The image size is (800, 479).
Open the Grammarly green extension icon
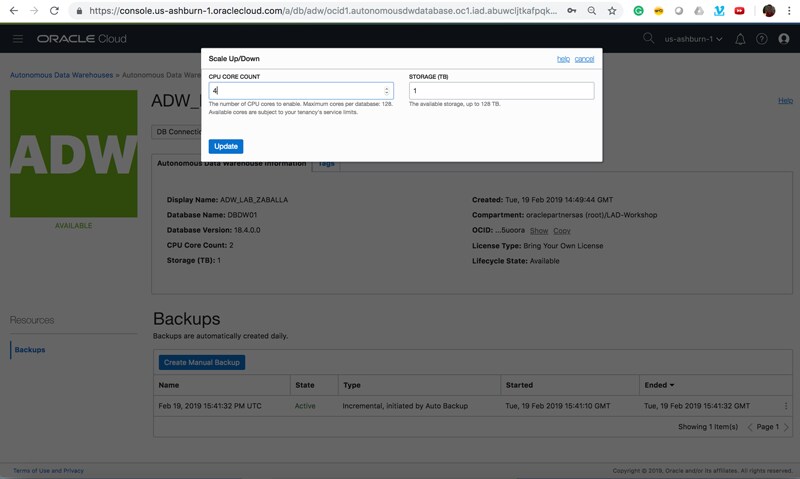(638, 11)
